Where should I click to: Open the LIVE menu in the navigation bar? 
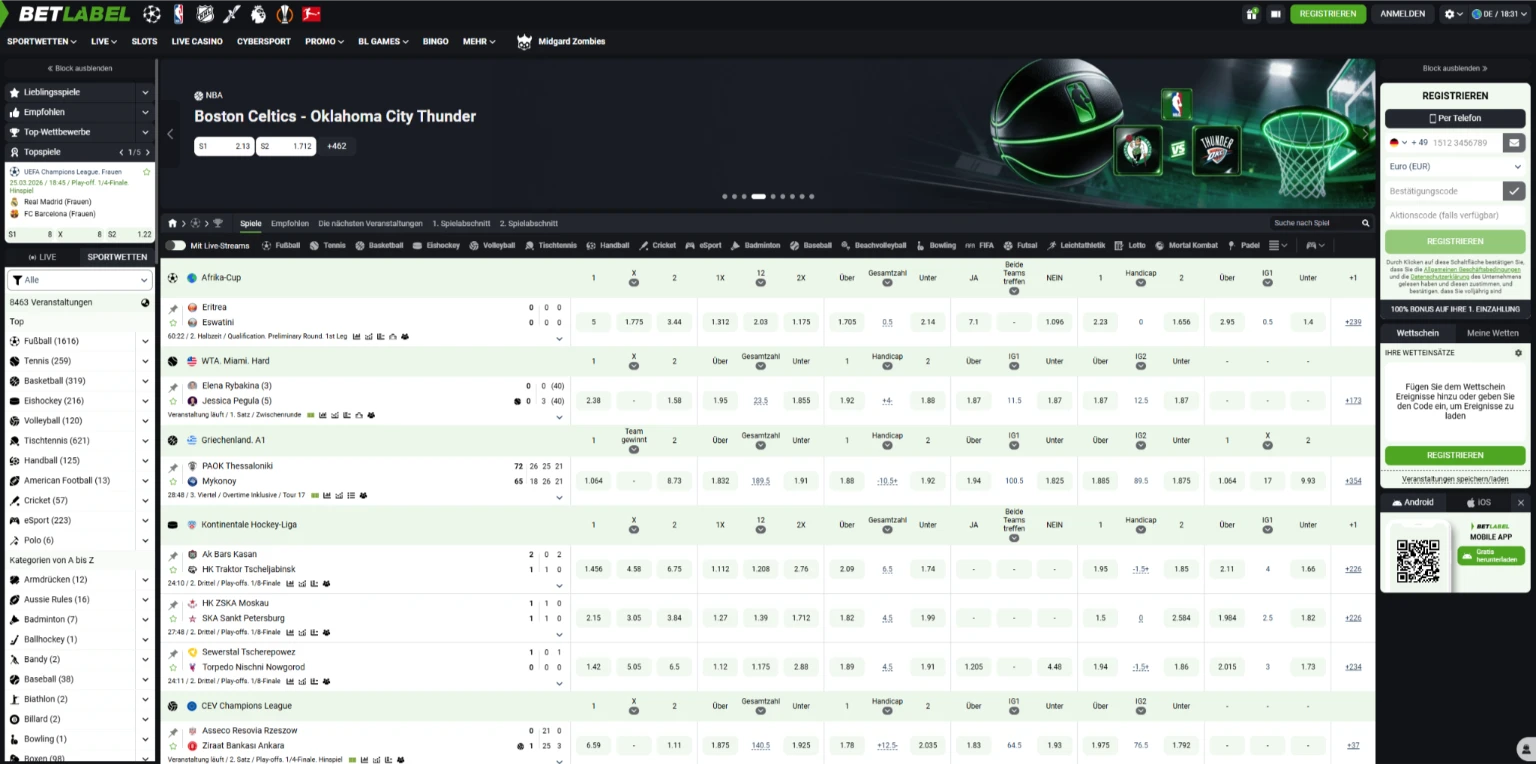(102, 41)
